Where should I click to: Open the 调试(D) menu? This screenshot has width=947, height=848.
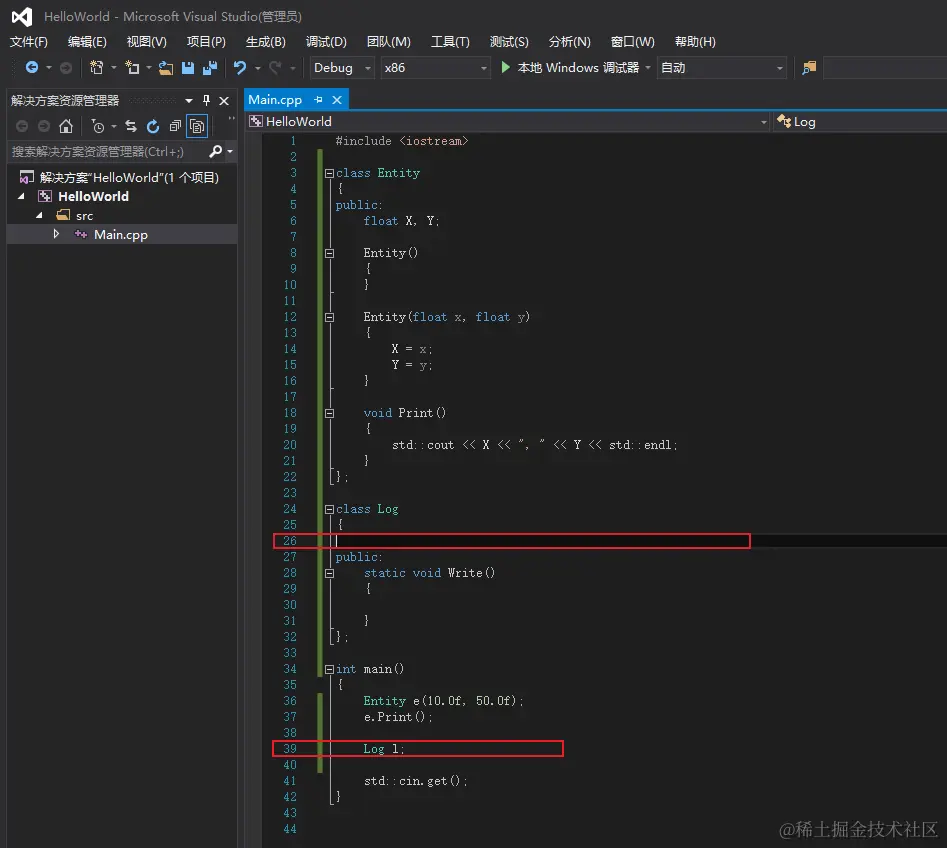point(326,41)
